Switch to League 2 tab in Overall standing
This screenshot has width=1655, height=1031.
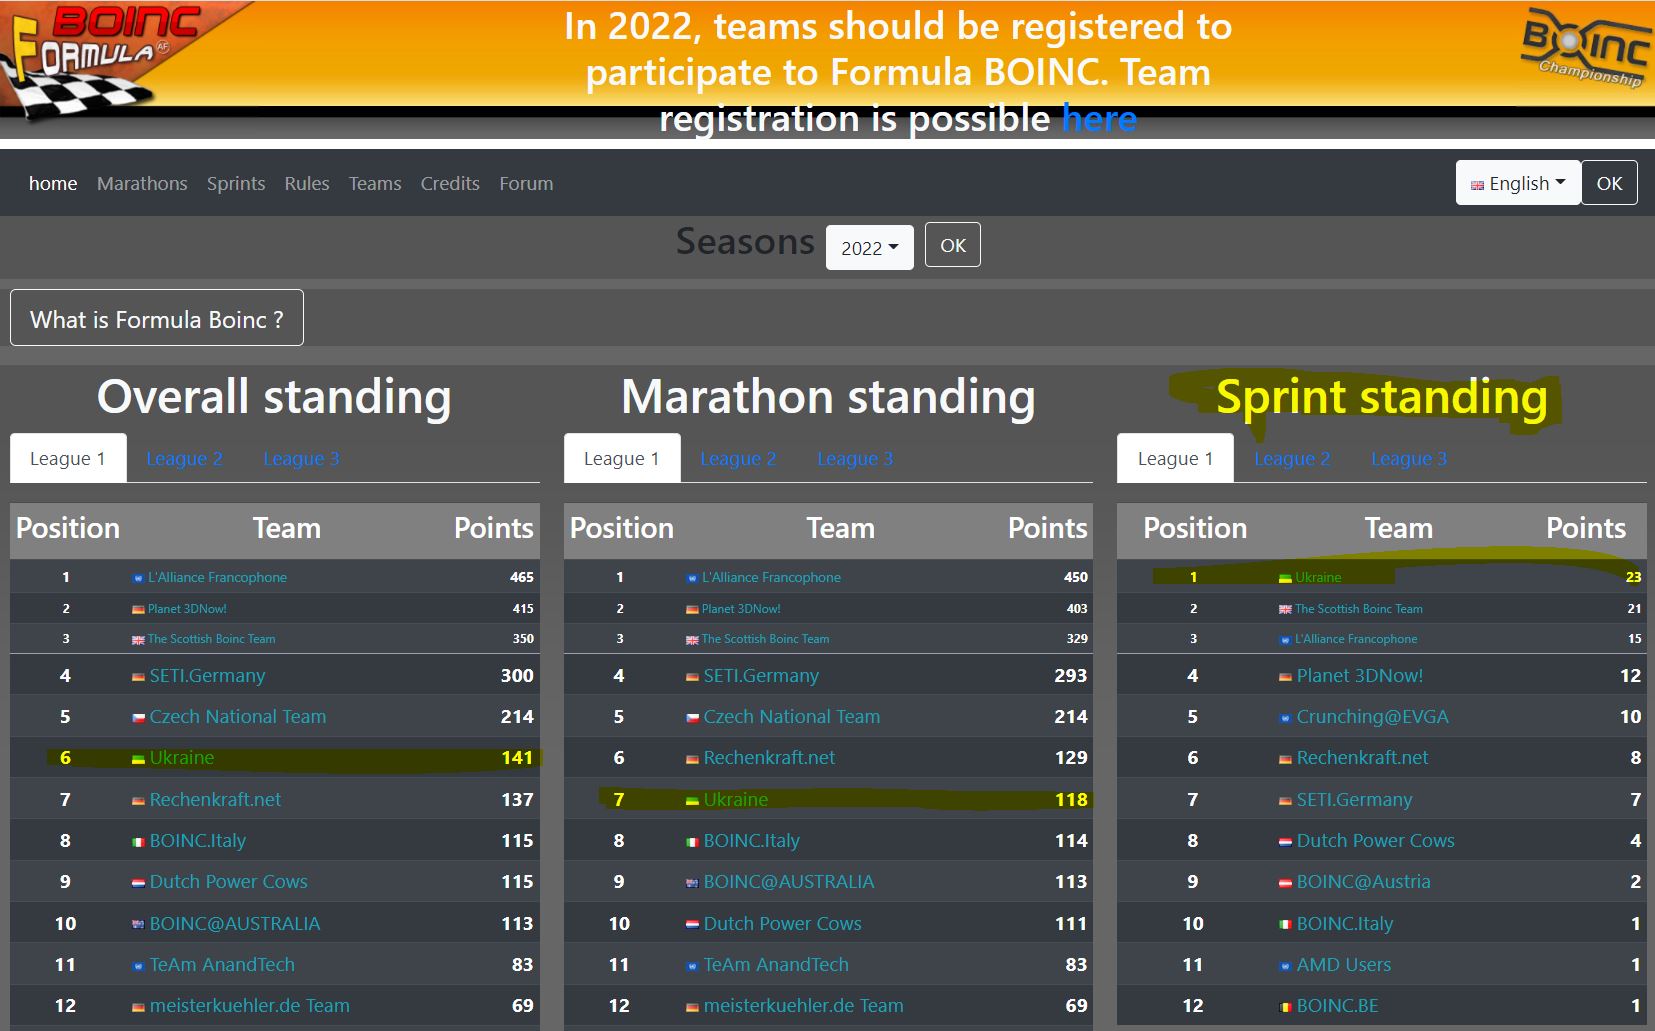tap(184, 459)
